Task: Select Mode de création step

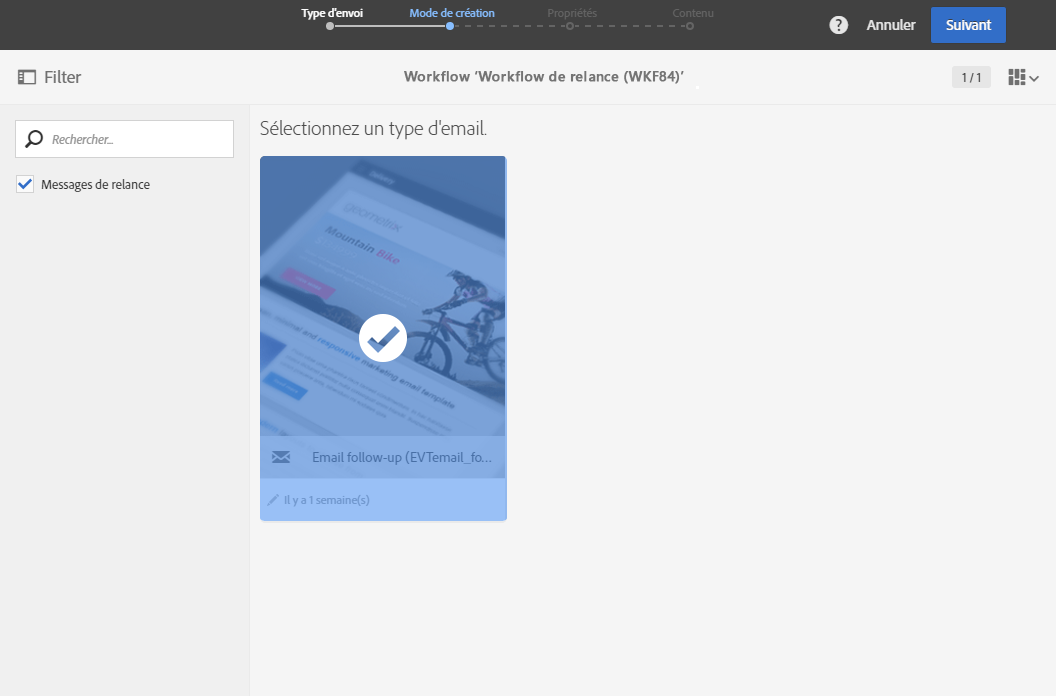Action: point(452,13)
